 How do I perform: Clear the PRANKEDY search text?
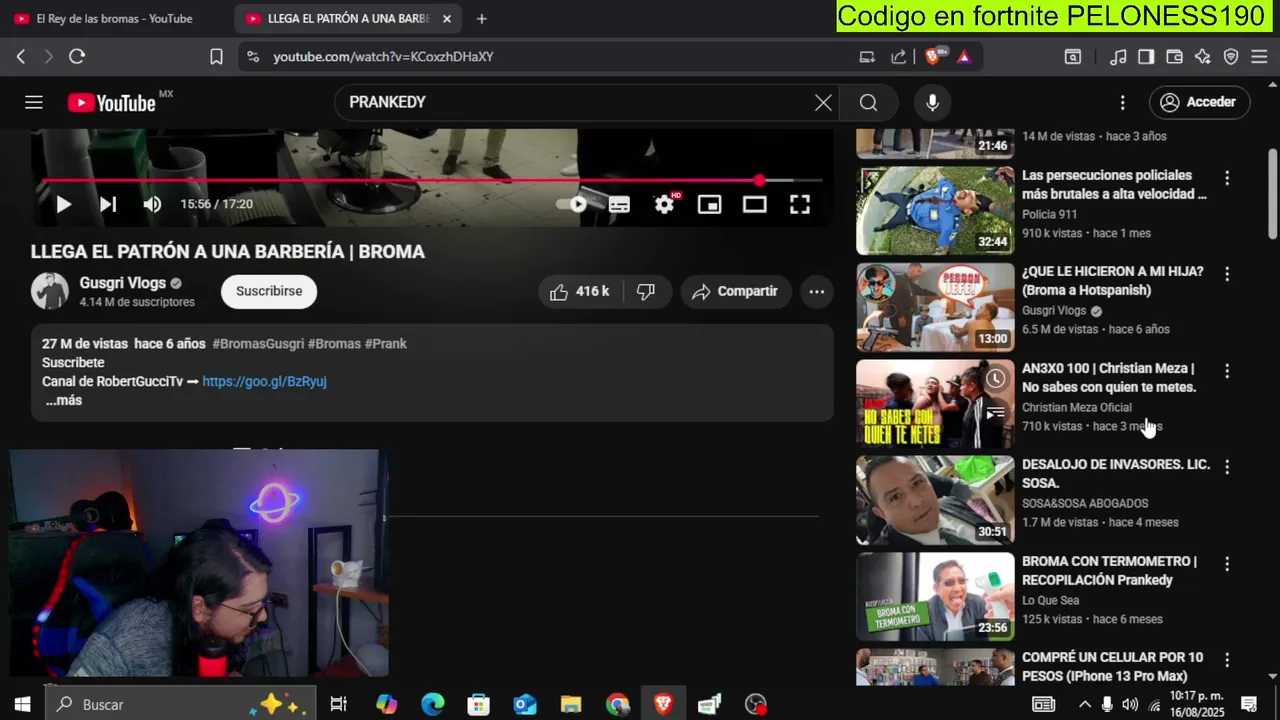[x=823, y=102]
